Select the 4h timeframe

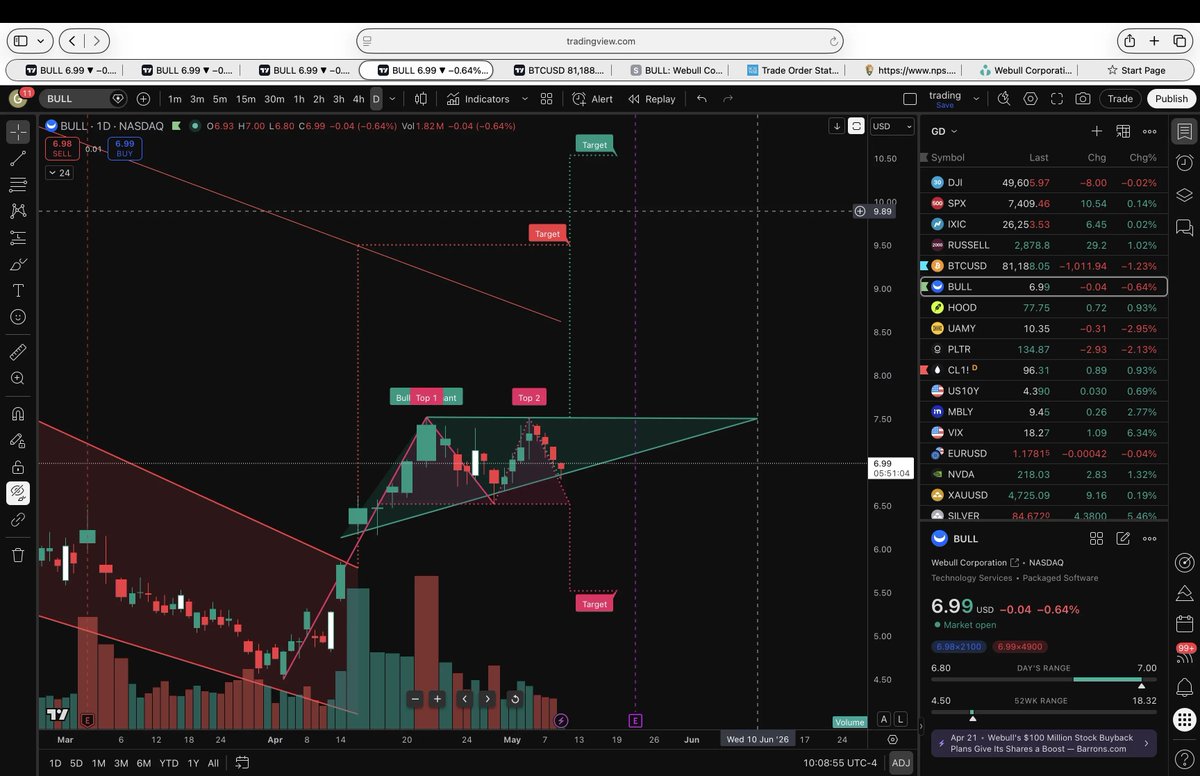pyautogui.click(x=358, y=99)
